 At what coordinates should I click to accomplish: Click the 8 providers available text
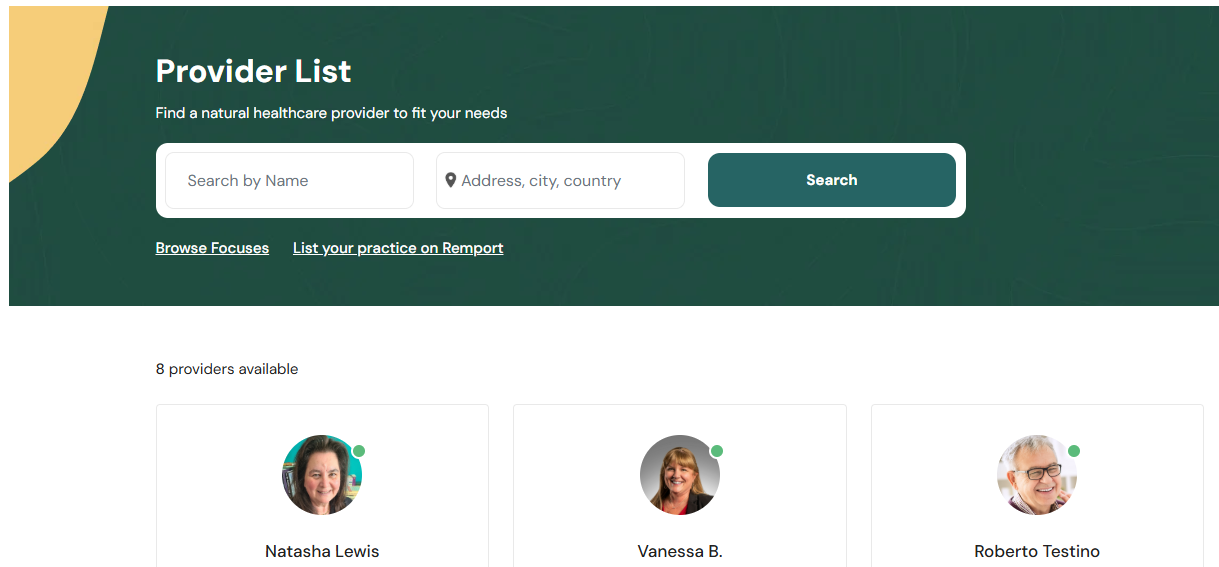227,369
